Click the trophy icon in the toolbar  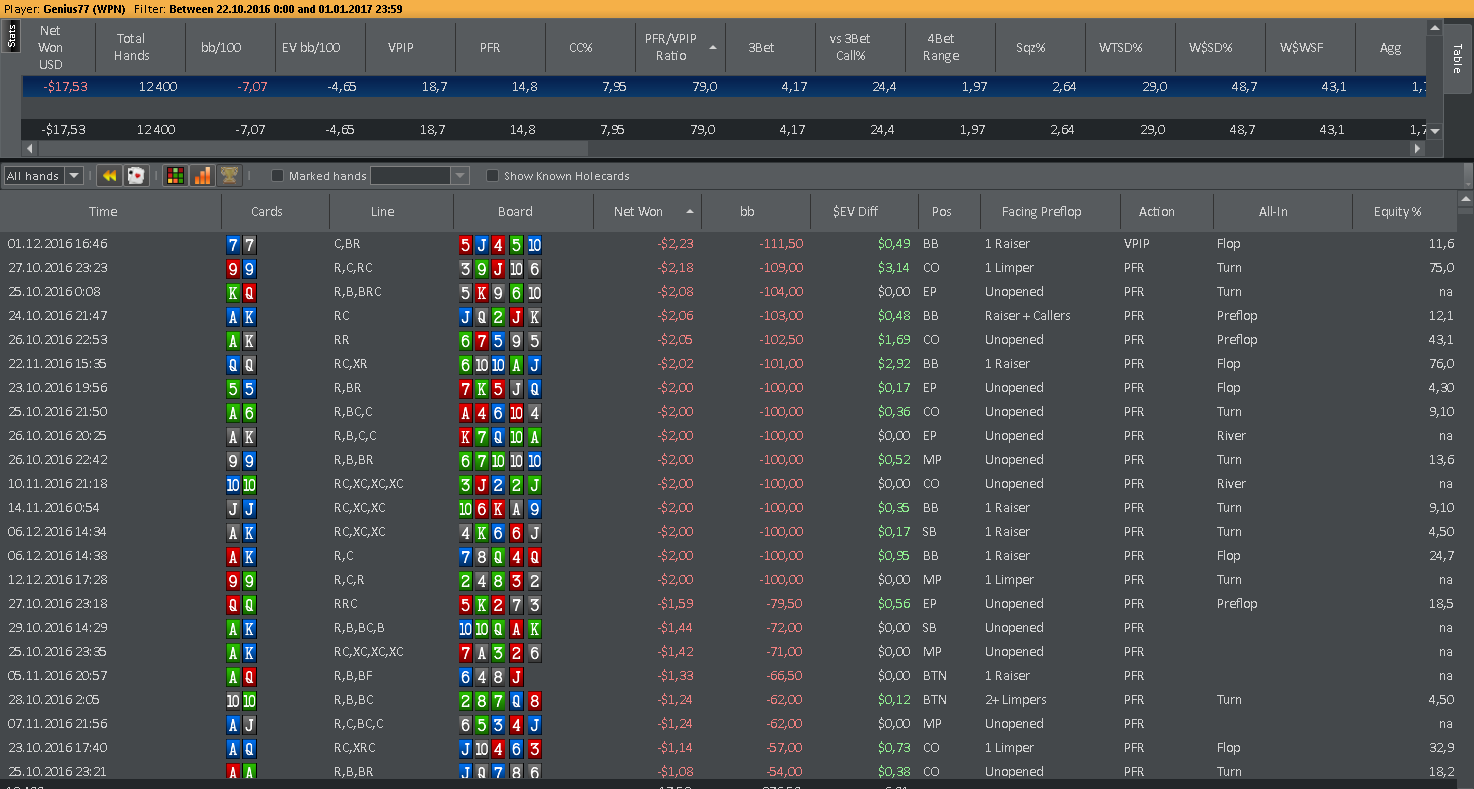coord(230,176)
